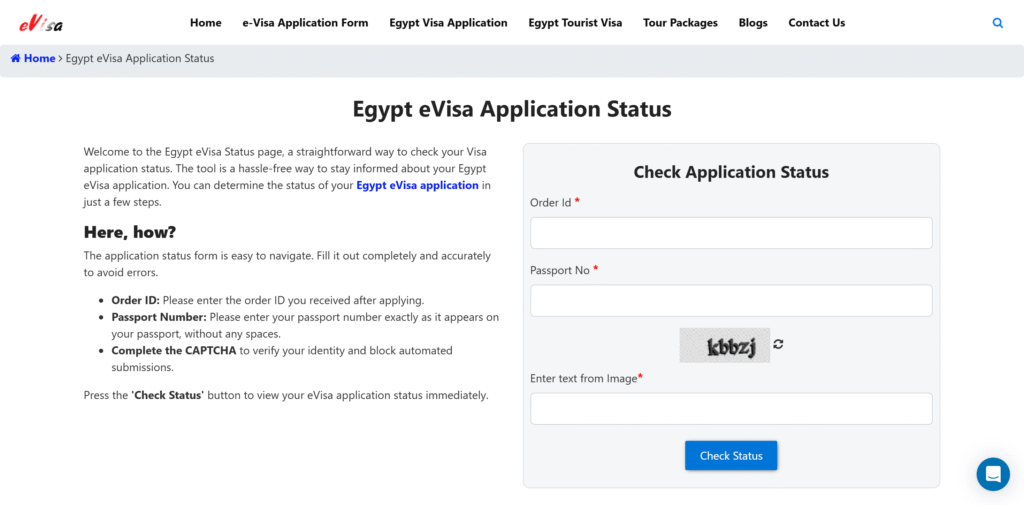The height and width of the screenshot is (505, 1024).
Task: Select the Enter text from Image field
Action: [731, 409]
